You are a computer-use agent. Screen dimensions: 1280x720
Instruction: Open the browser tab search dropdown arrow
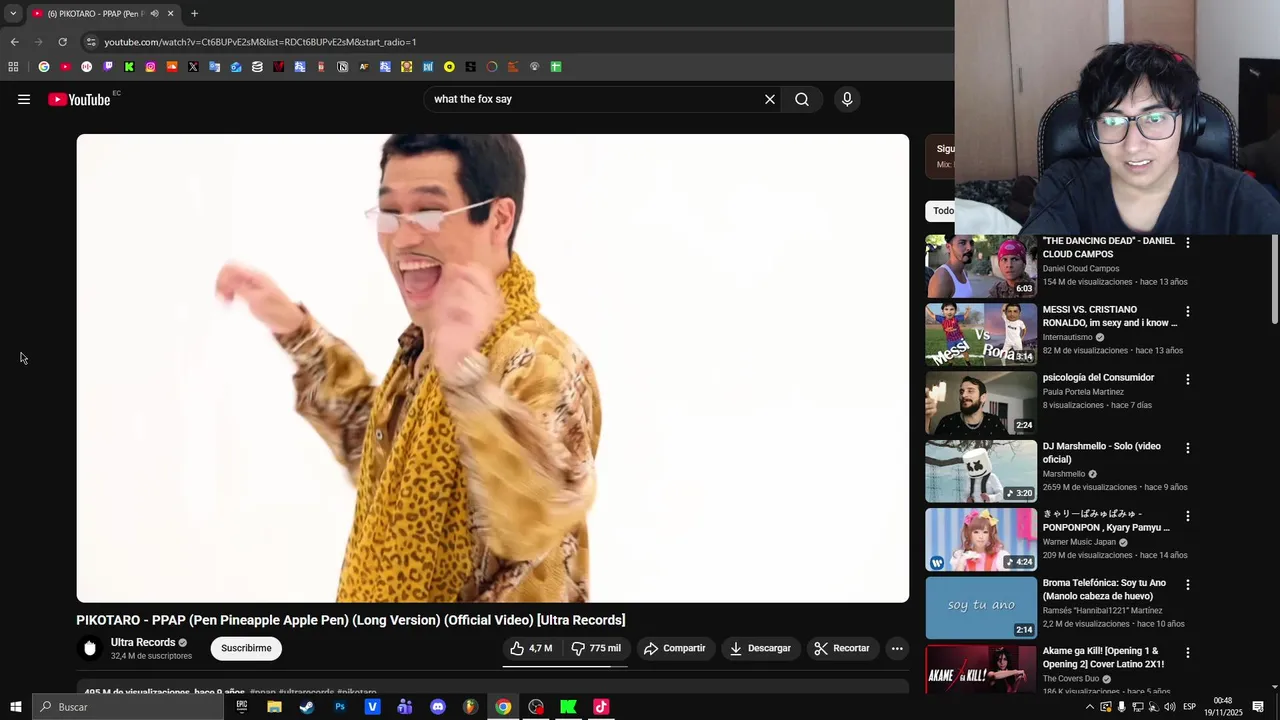[13, 13]
